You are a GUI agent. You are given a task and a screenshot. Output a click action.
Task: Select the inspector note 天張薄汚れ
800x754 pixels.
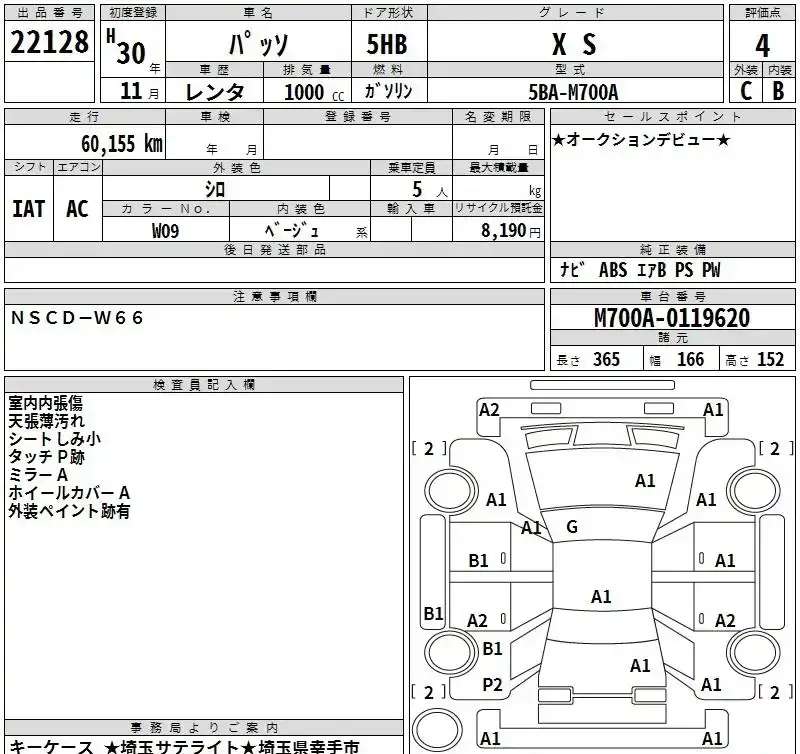tap(46, 421)
